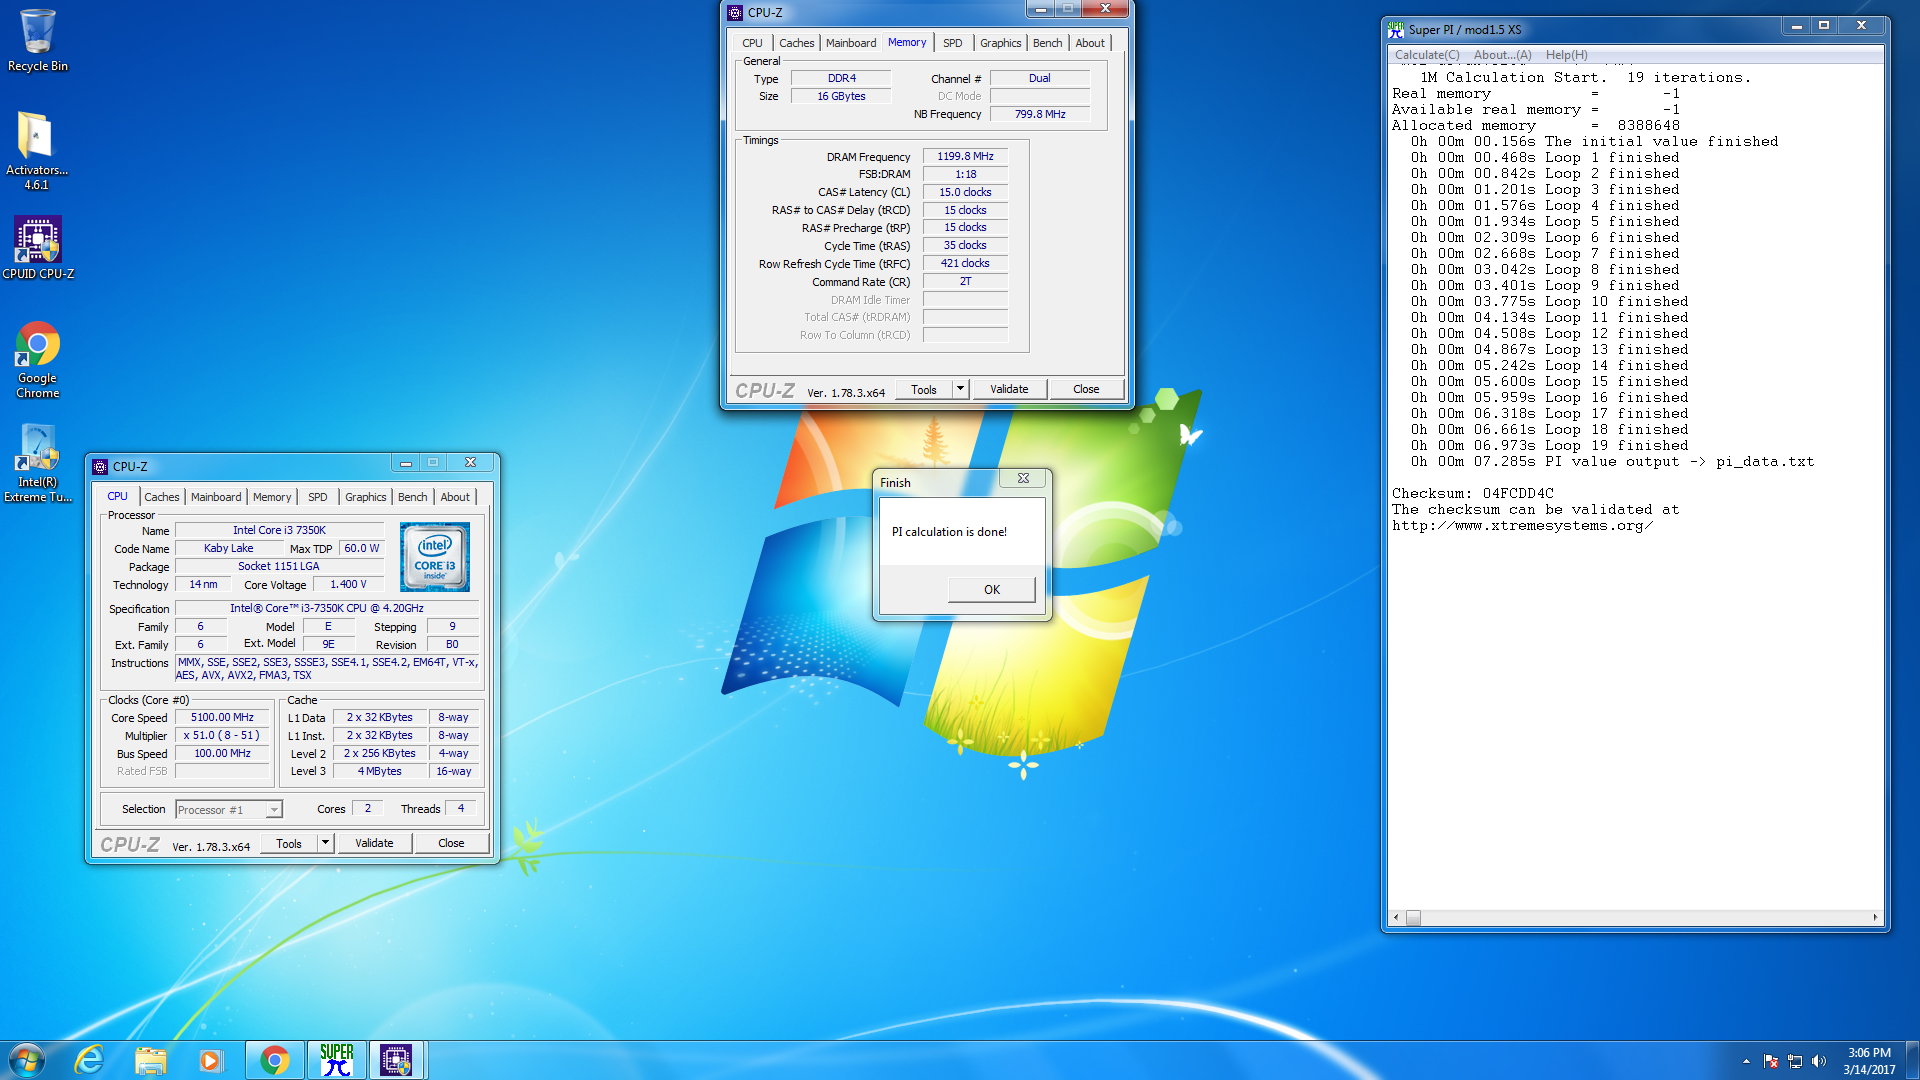This screenshot has height=1080, width=1920.
Task: Open the Memory tab in the CPU window of CPU-Z
Action: click(x=272, y=497)
